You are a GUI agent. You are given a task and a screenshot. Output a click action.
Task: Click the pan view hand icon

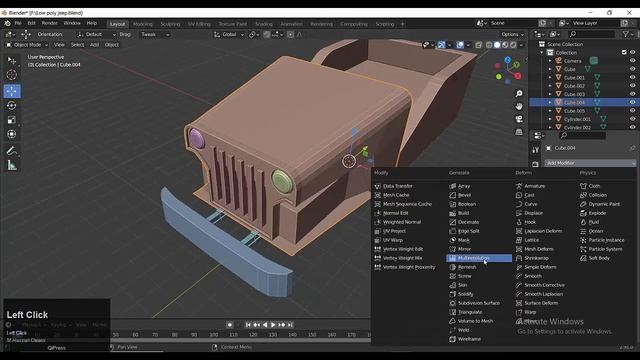(x=519, y=107)
